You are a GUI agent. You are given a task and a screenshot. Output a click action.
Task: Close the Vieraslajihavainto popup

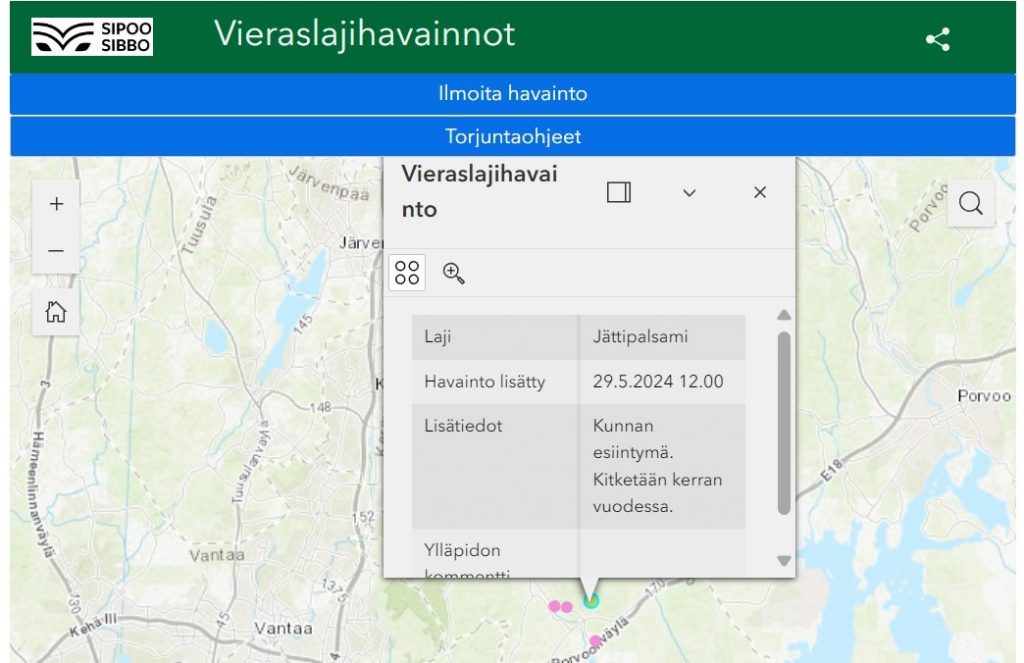760,193
